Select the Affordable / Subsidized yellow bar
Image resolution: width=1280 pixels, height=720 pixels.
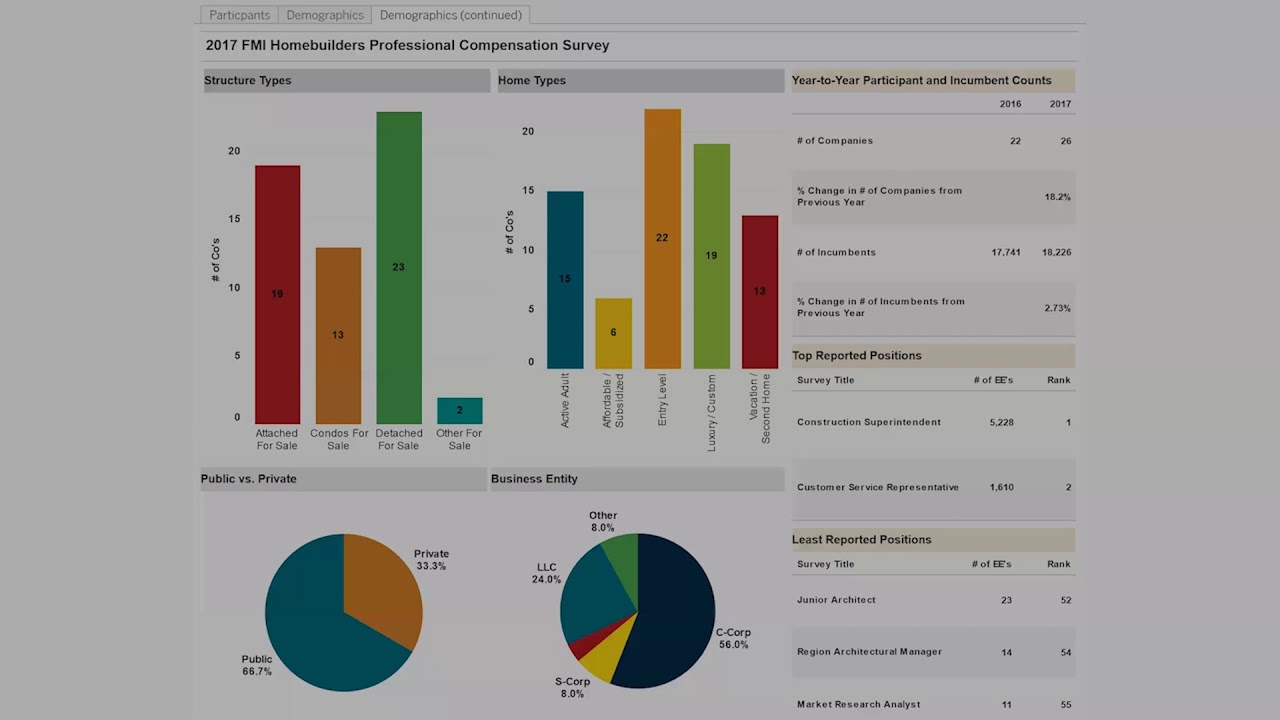(x=613, y=333)
